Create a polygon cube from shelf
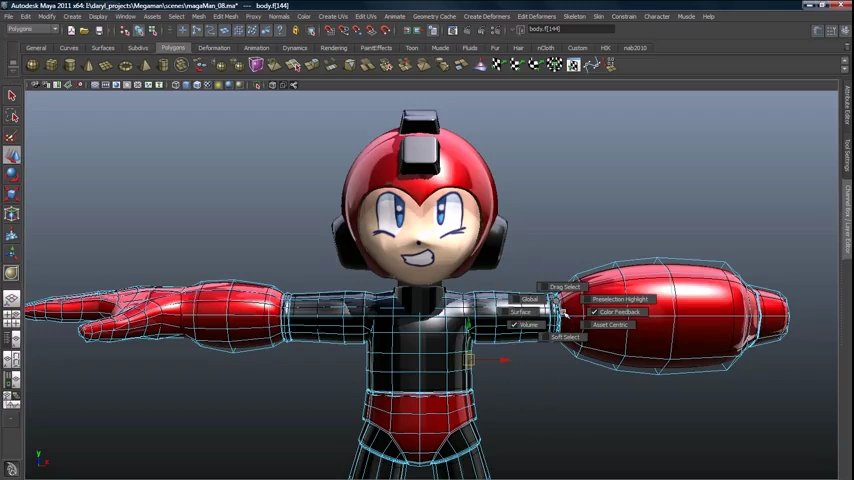 click(x=51, y=65)
